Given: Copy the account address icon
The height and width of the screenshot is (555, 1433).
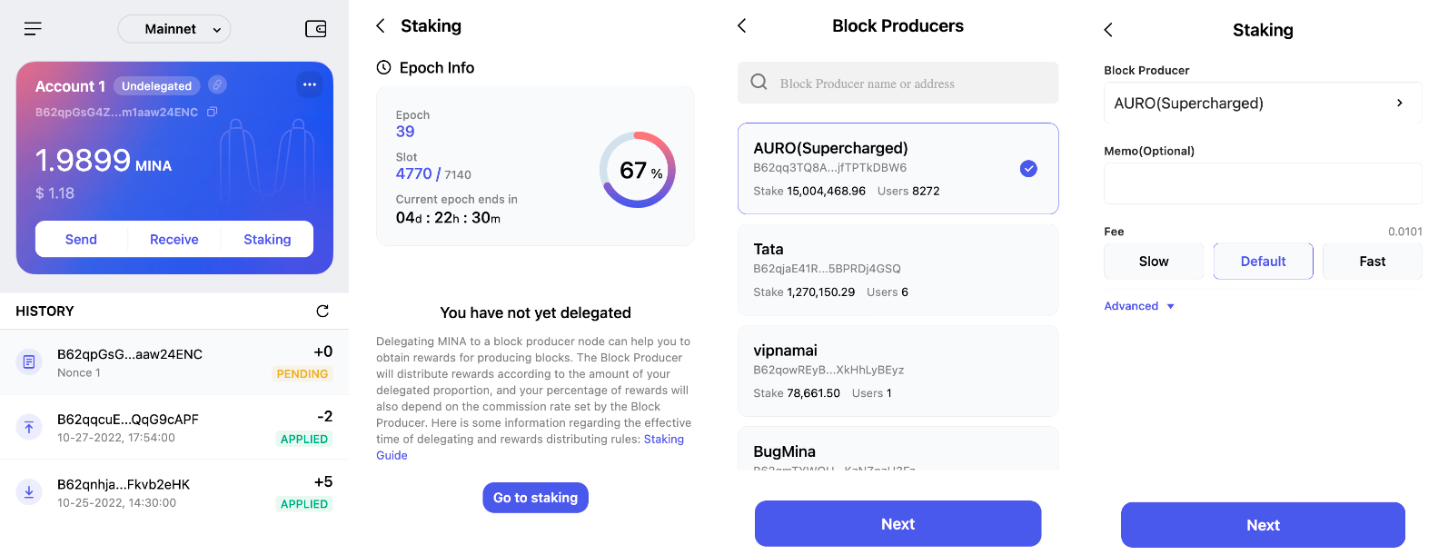Looking at the screenshot, I should tap(212, 112).
